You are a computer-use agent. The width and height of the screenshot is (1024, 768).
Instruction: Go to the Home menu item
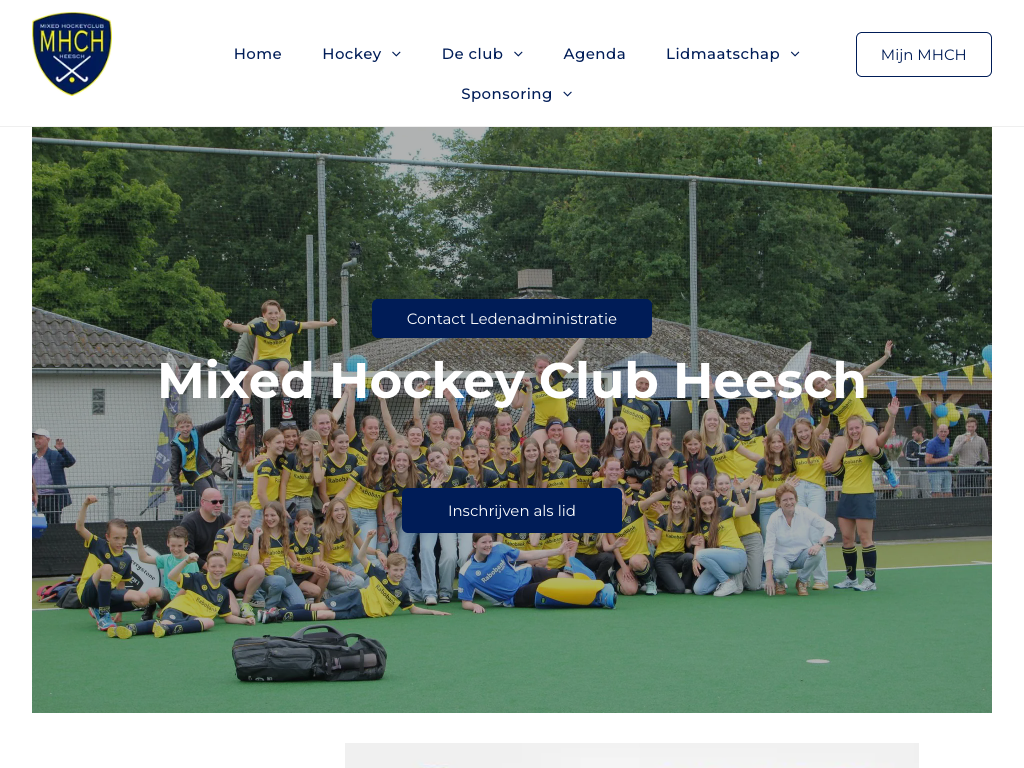[x=258, y=54]
